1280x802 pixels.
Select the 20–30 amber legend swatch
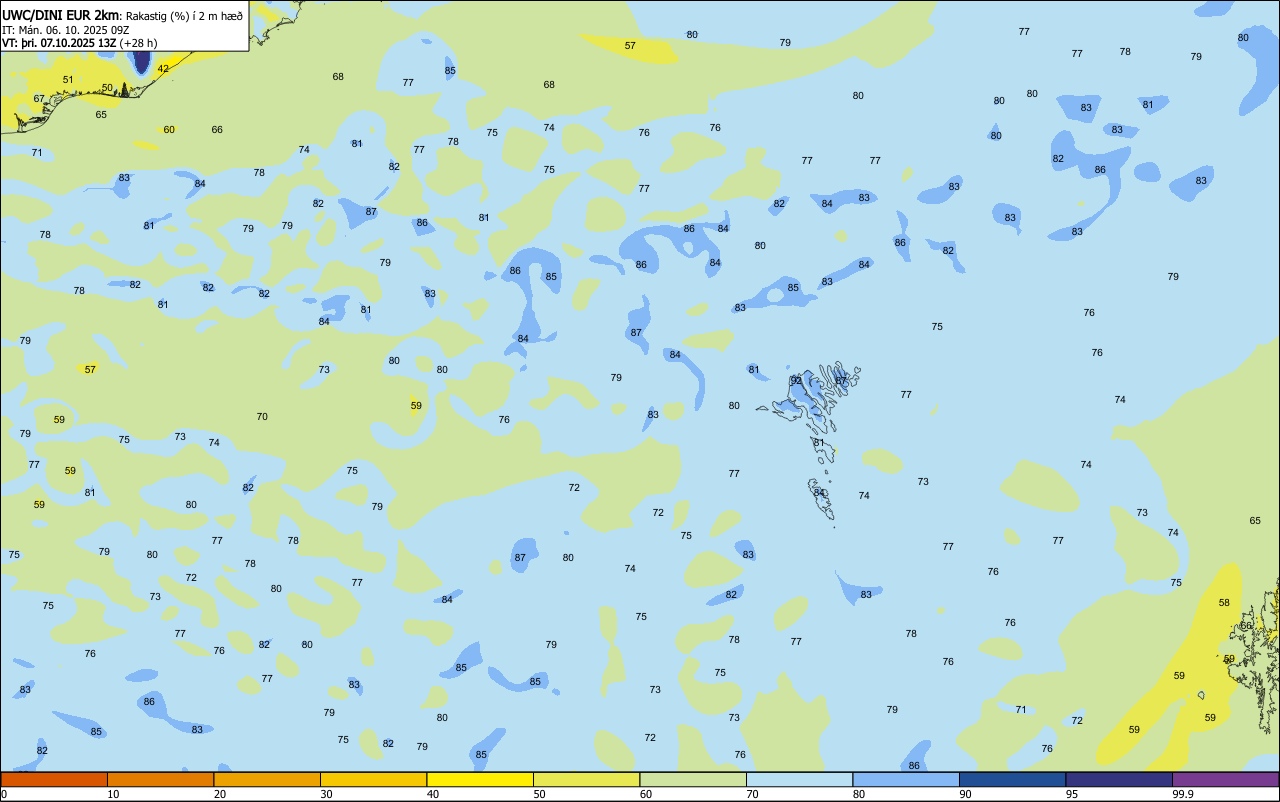pos(267,779)
